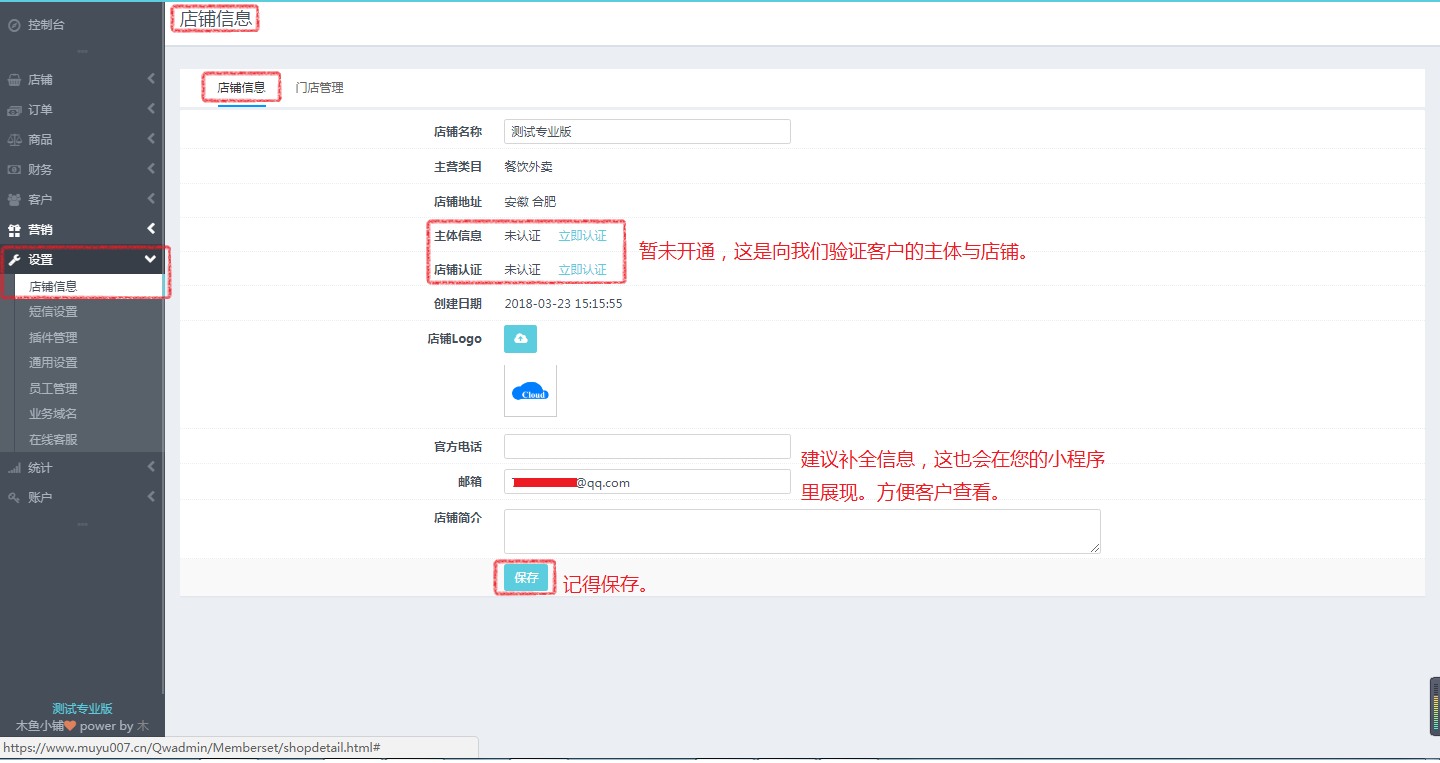This screenshot has height=763, width=1440.
Task: Click the 店铺 shop icon in sidebar
Action: [14, 80]
